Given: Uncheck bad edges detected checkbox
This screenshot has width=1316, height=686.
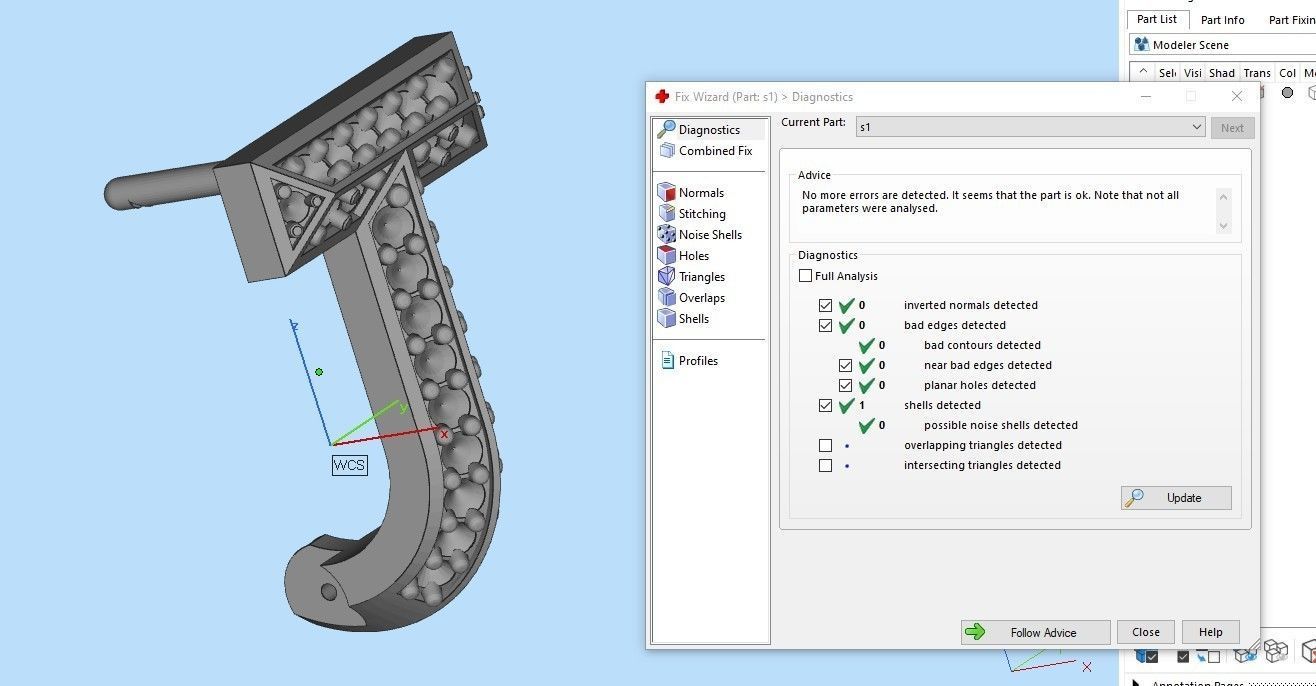Looking at the screenshot, I should pos(825,325).
